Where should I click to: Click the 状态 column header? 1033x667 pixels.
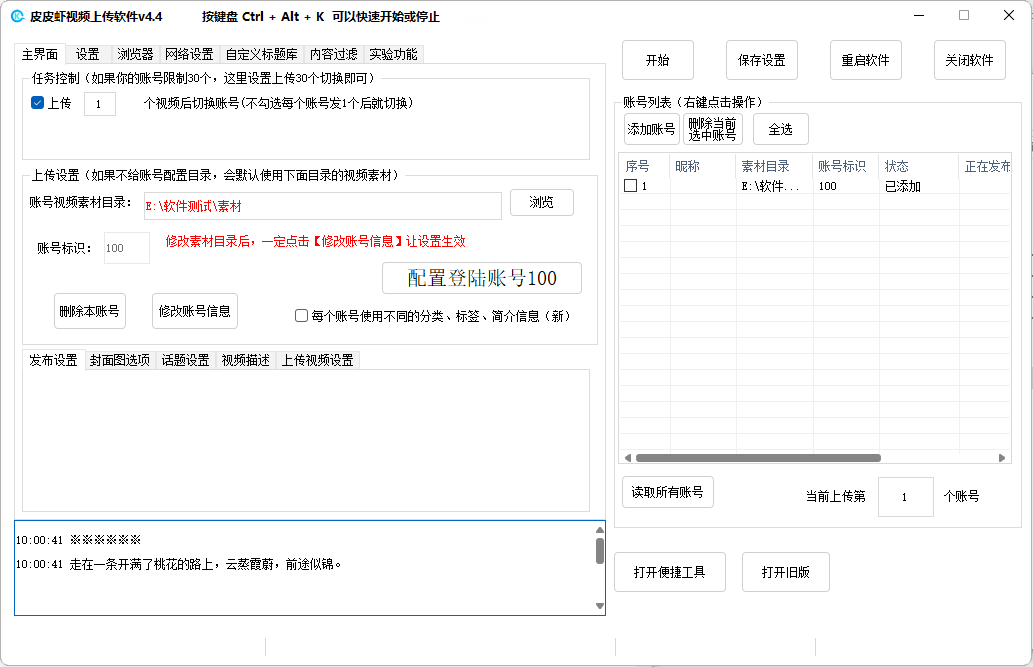point(919,166)
